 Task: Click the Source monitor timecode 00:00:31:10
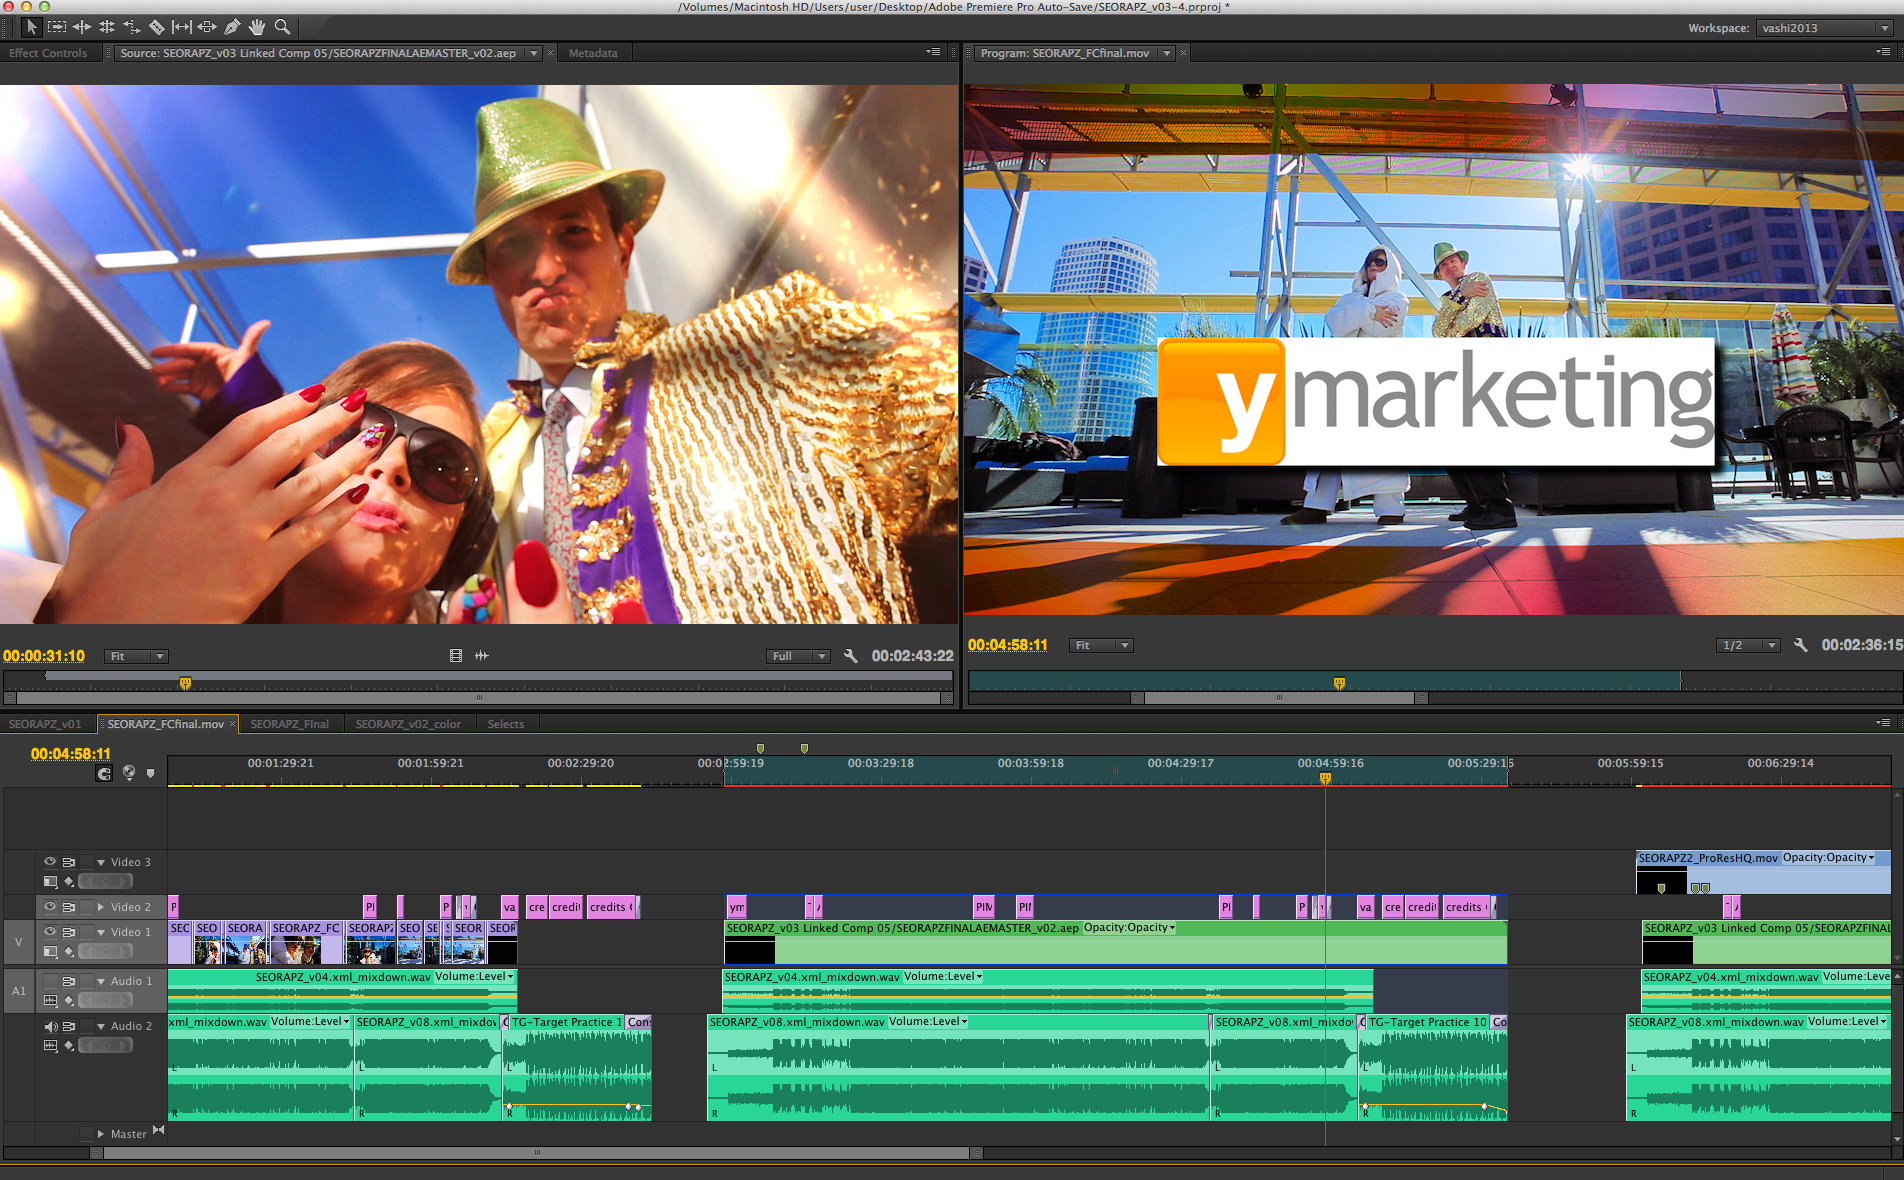point(44,656)
